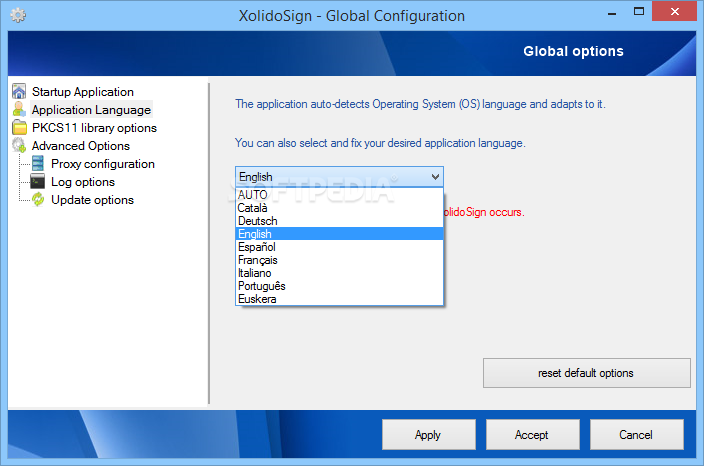Click 'You can also select' instruction text
The image size is (704, 466).
click(x=380, y=143)
